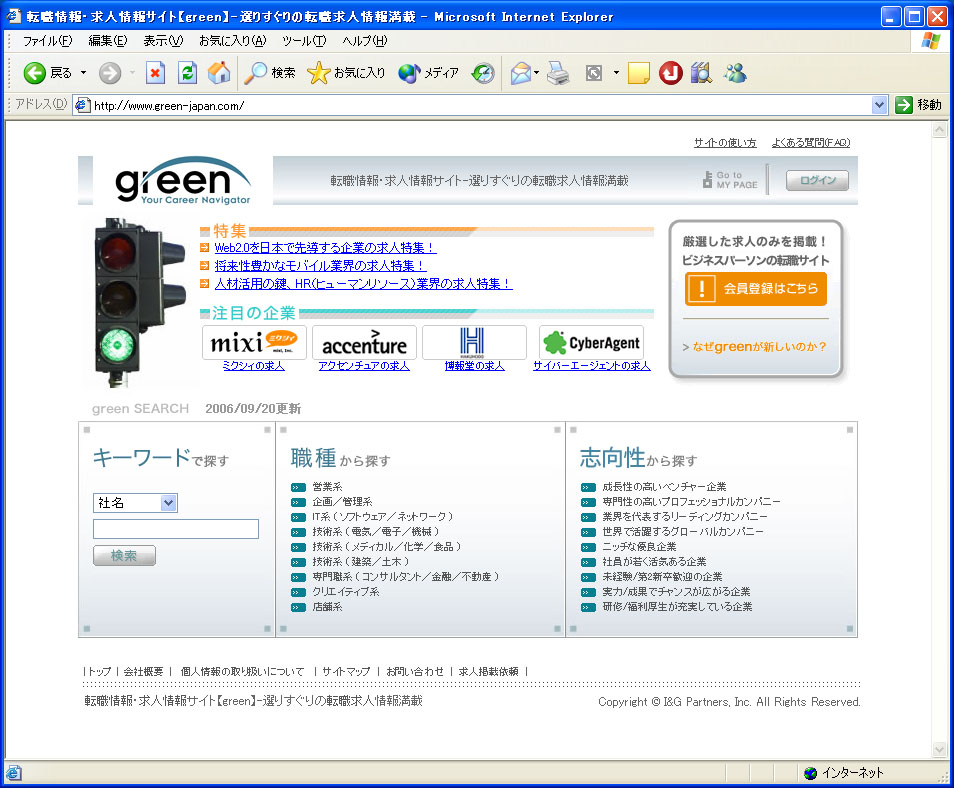The width and height of the screenshot is (954, 788).
Task: Open the Forward button dropdown arrow
Action: pos(132,73)
